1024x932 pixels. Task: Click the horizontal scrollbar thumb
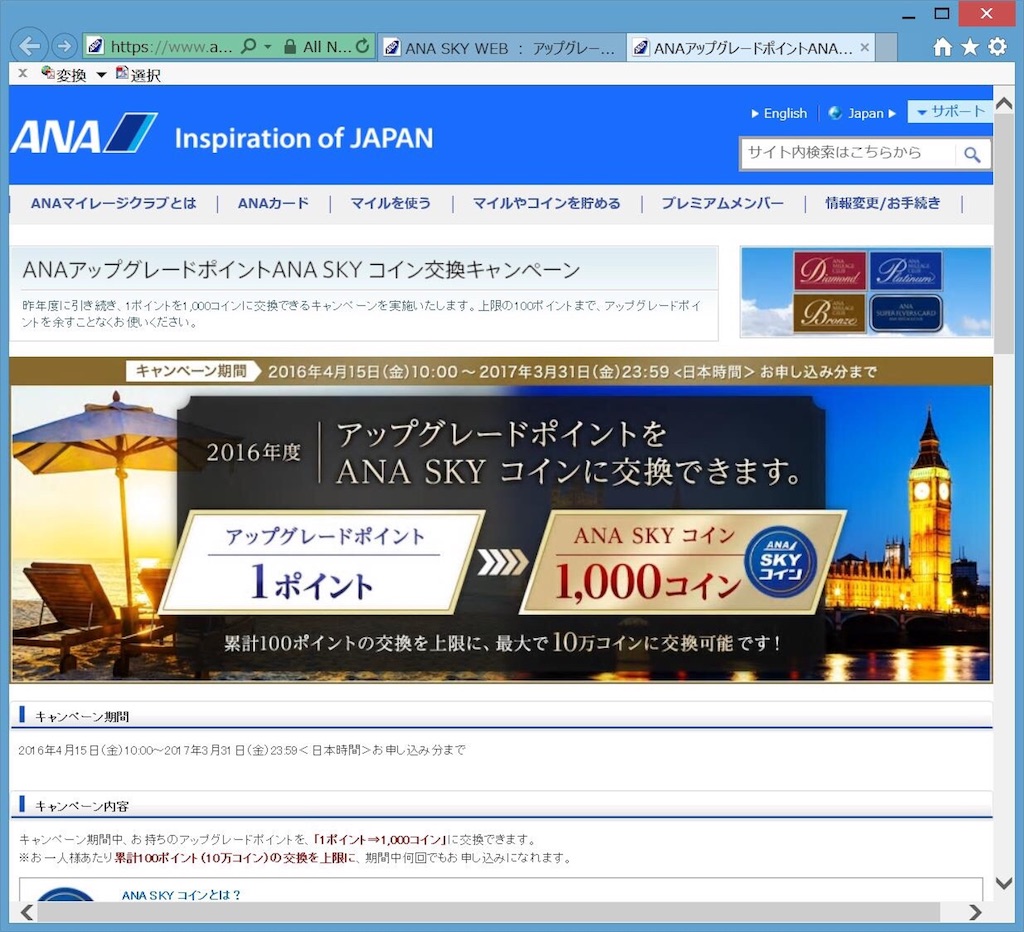488,912
